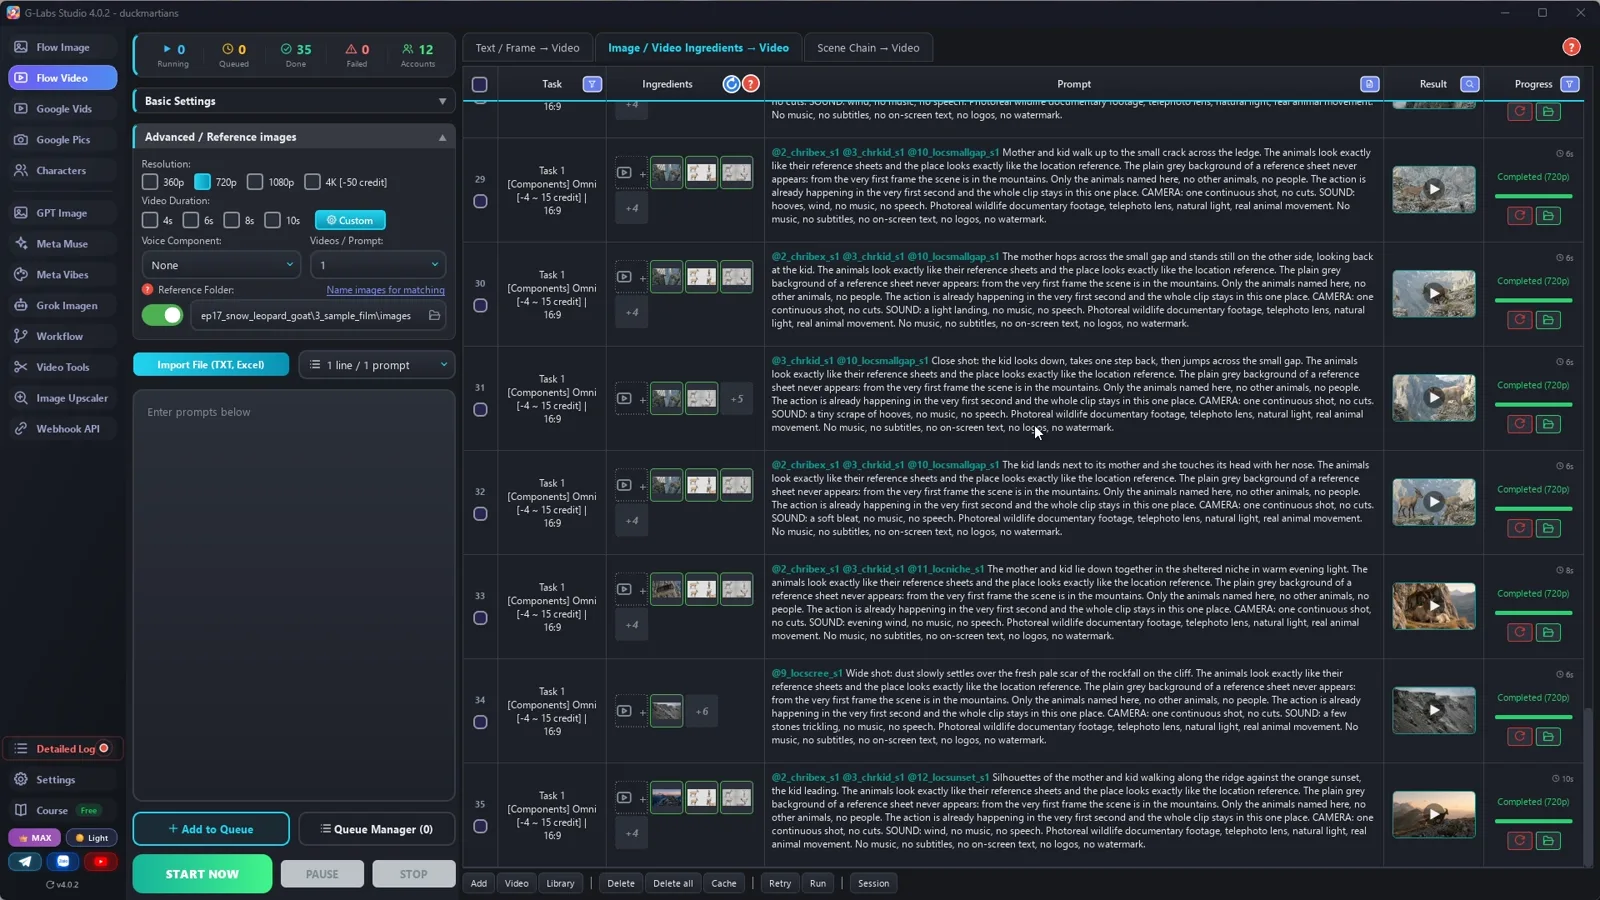Browse reference folder with folder icon
Viewport: 1600px width, 900px height.
pos(434,316)
